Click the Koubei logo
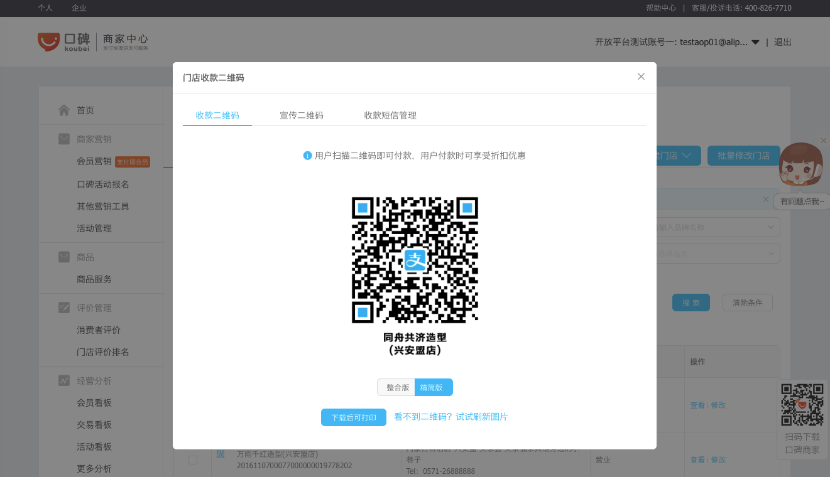The height and width of the screenshot is (477, 830). click(64, 41)
